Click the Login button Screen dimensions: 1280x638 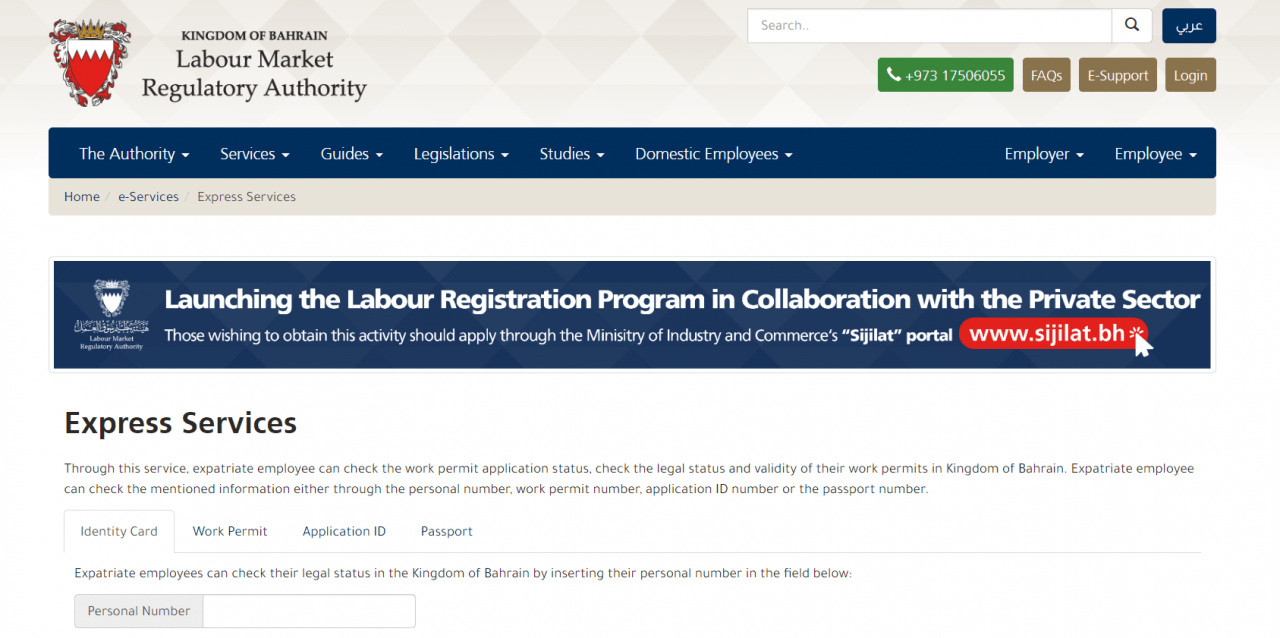click(1190, 74)
